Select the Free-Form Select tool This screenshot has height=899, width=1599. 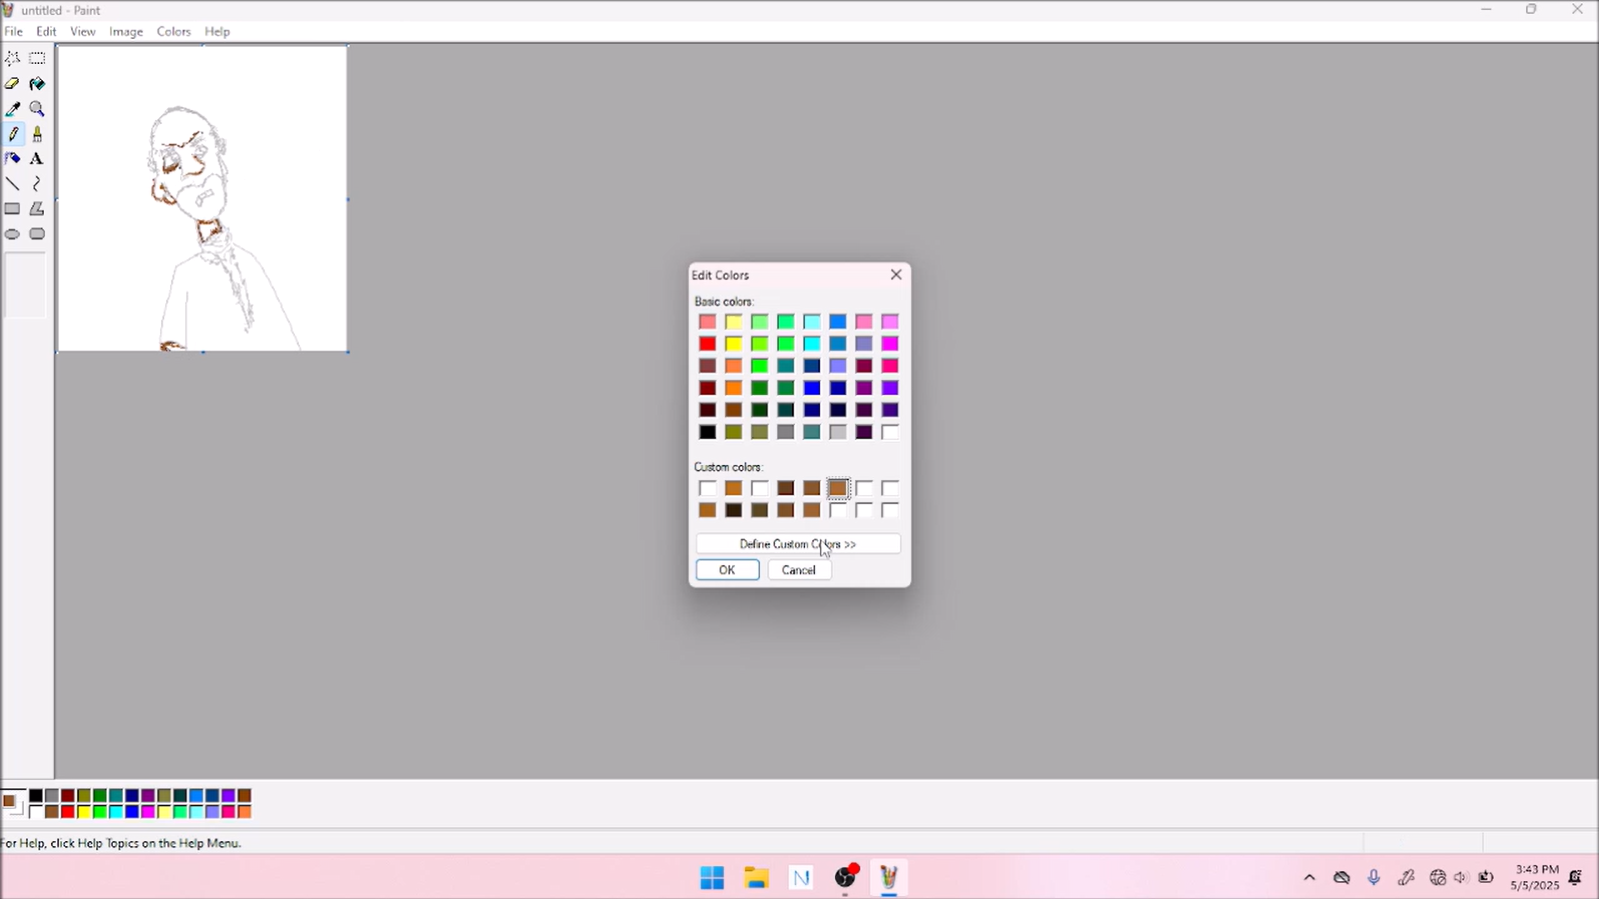(13, 59)
